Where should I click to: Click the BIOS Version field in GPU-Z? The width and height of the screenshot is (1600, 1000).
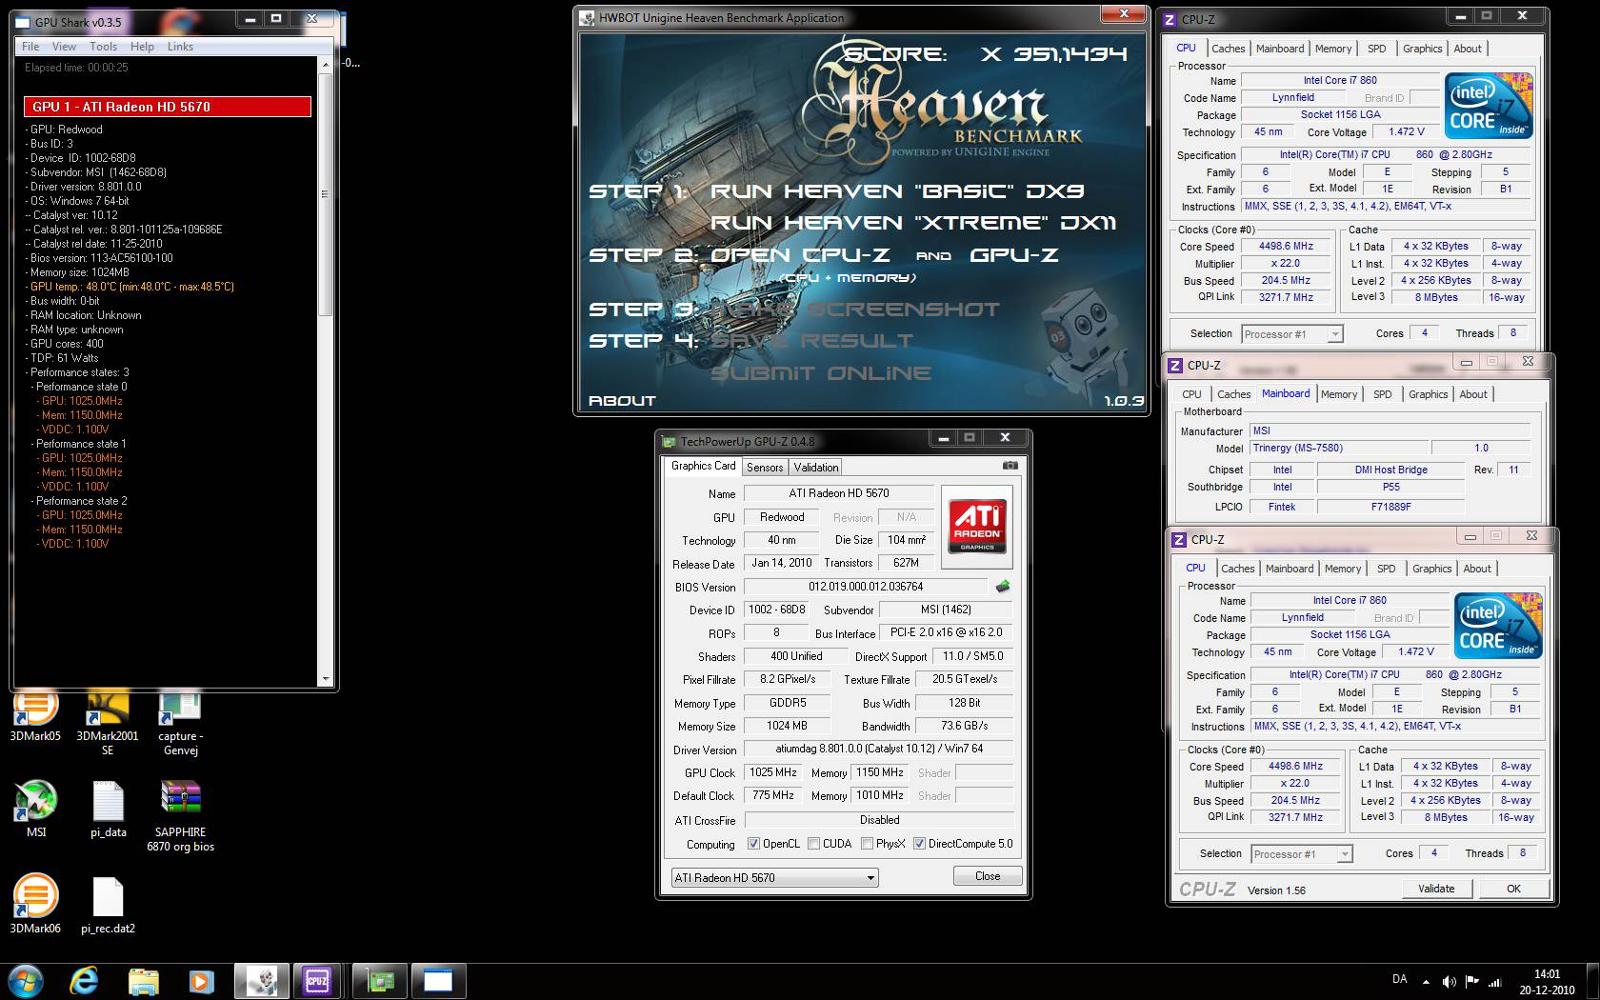point(866,587)
